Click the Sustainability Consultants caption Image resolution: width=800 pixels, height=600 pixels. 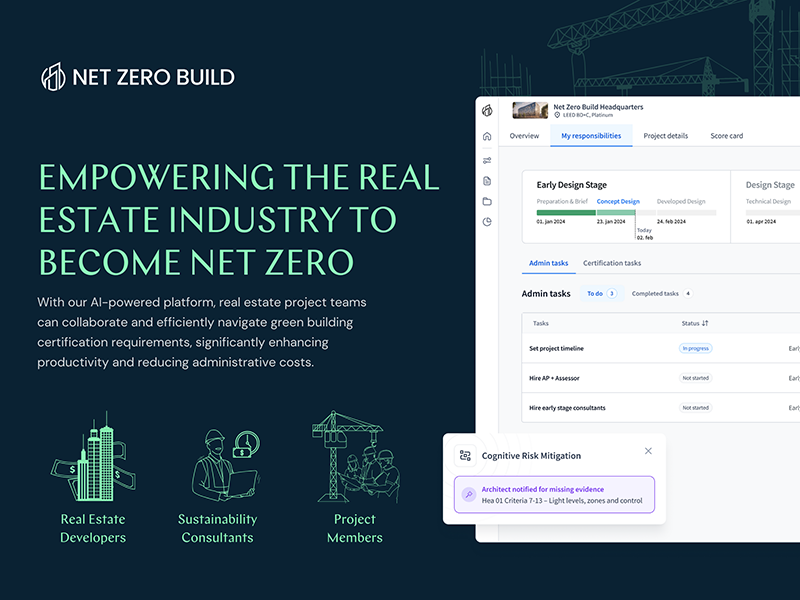[217, 528]
